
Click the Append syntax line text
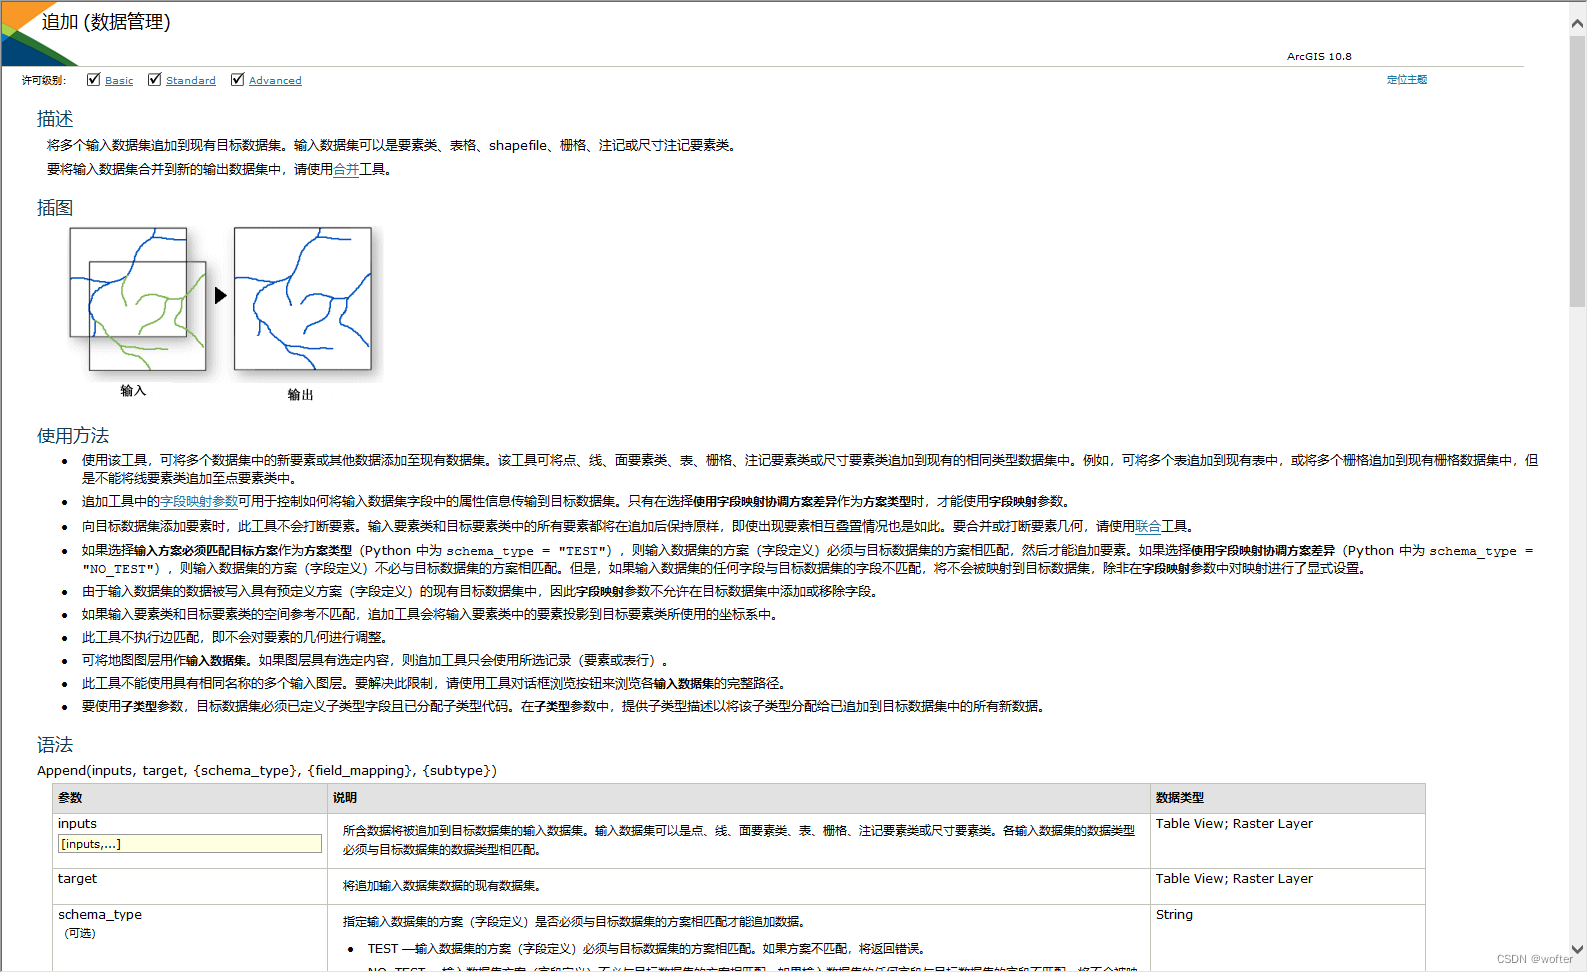pyautogui.click(x=267, y=771)
